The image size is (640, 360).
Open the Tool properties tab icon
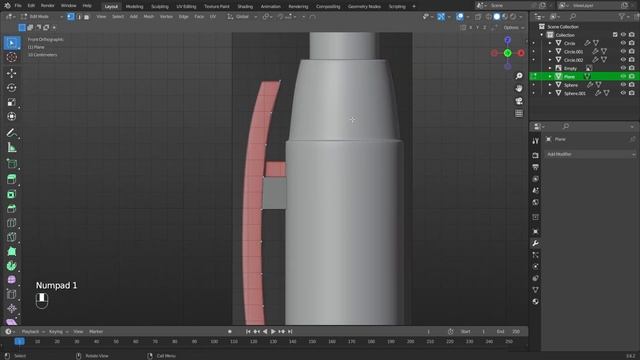pos(535,141)
